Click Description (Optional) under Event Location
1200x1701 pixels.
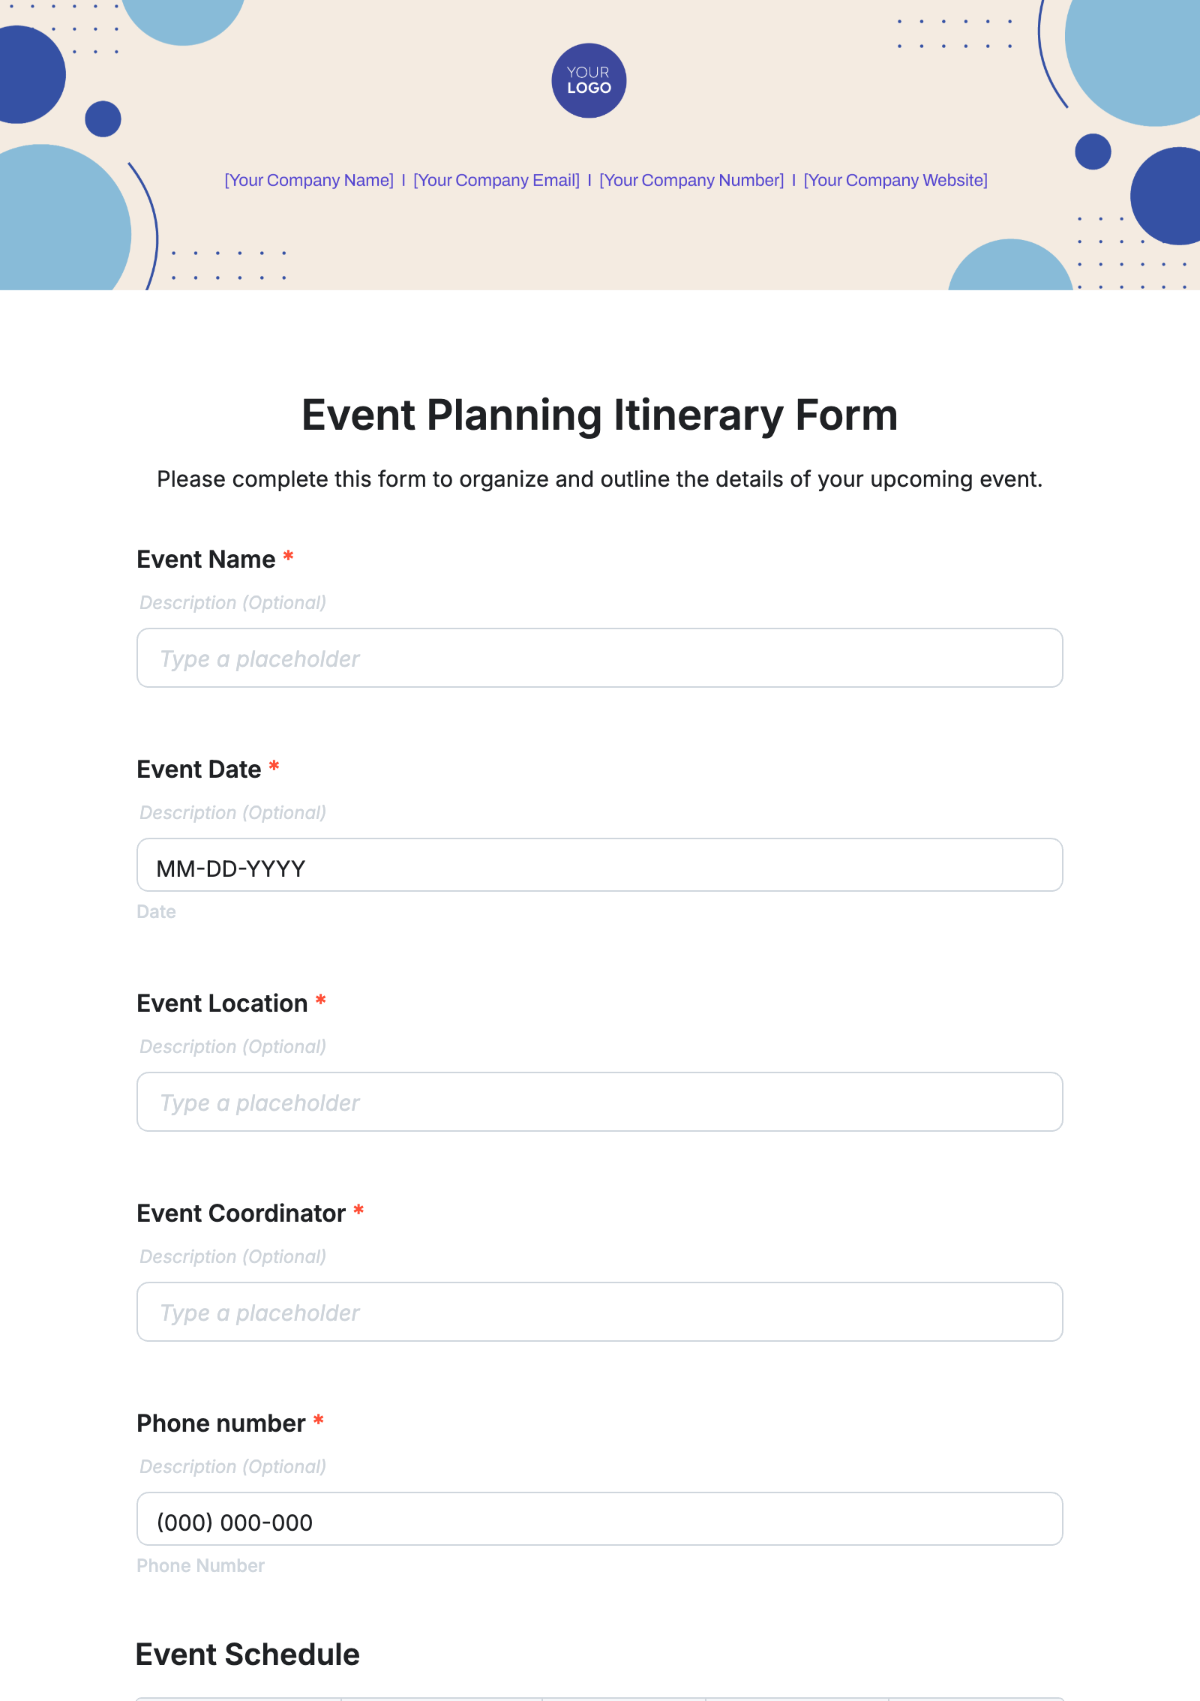click(232, 1046)
